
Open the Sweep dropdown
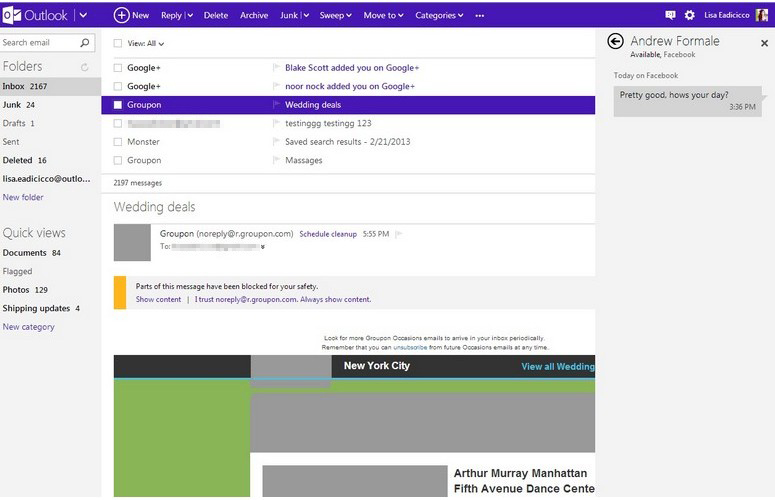click(335, 15)
